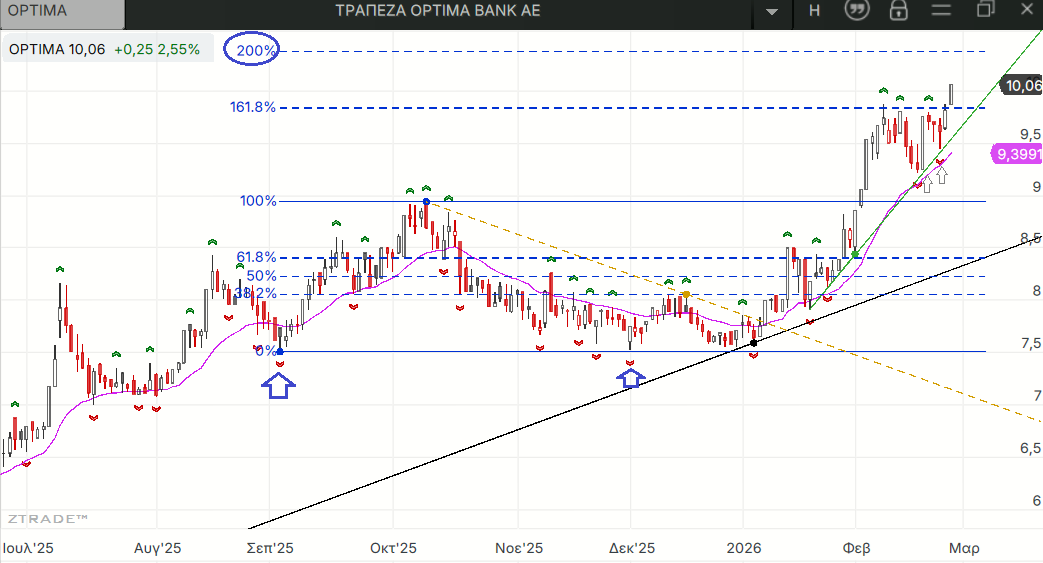Click the black 10,06 current price tag
The height and width of the screenshot is (563, 1043).
tap(1022, 86)
